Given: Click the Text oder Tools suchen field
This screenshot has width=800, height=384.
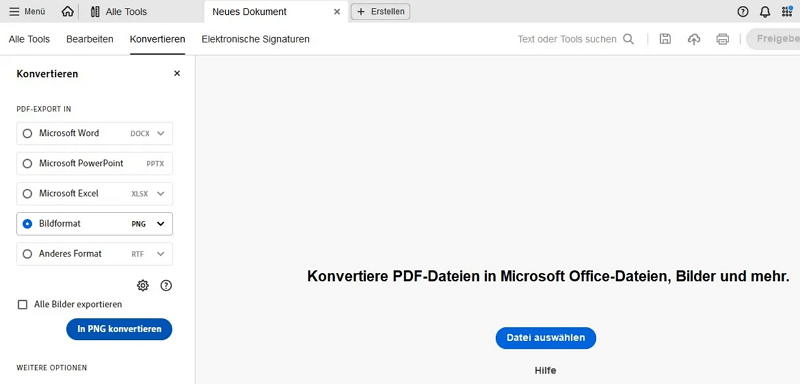Looking at the screenshot, I should pyautogui.click(x=567, y=39).
